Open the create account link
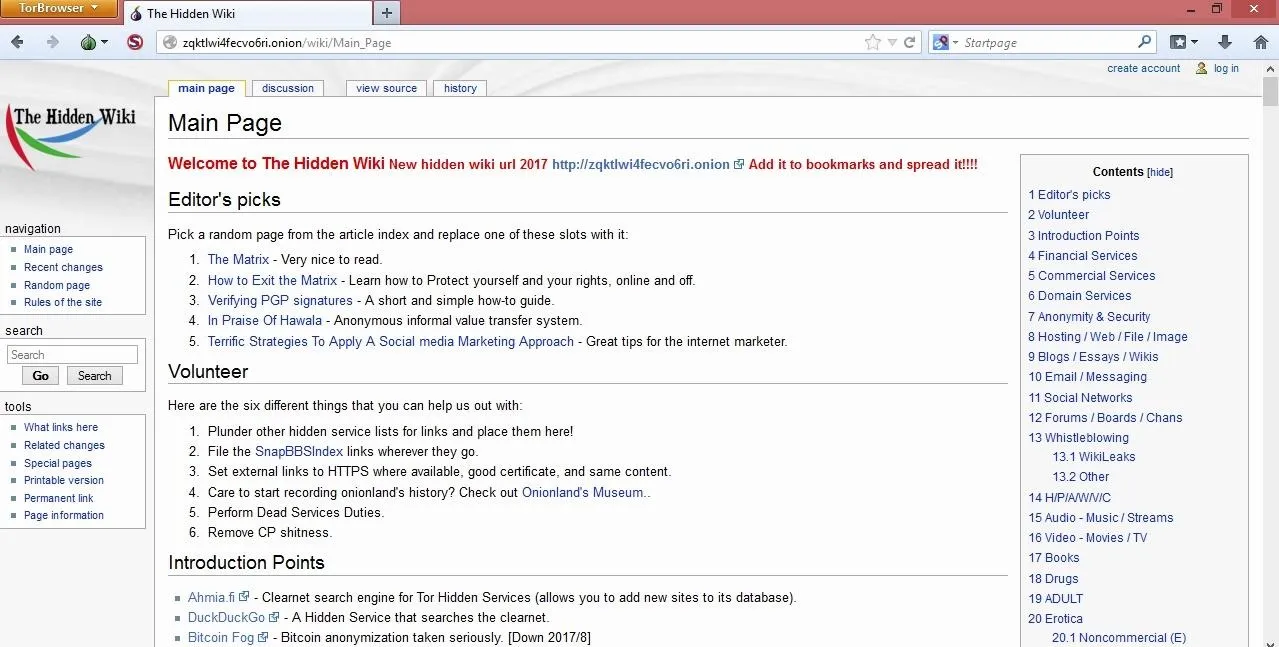This screenshot has height=647, width=1279. point(1144,68)
